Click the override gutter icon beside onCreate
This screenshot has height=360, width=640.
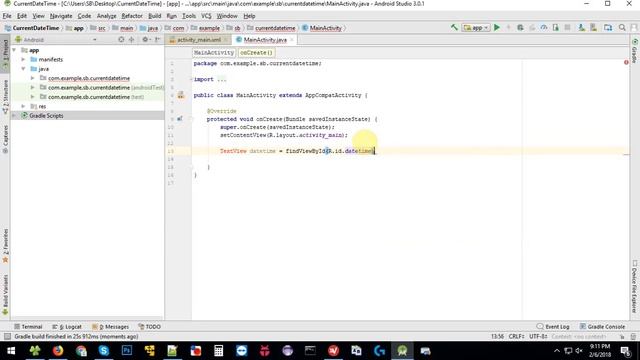pyautogui.click(x=180, y=119)
